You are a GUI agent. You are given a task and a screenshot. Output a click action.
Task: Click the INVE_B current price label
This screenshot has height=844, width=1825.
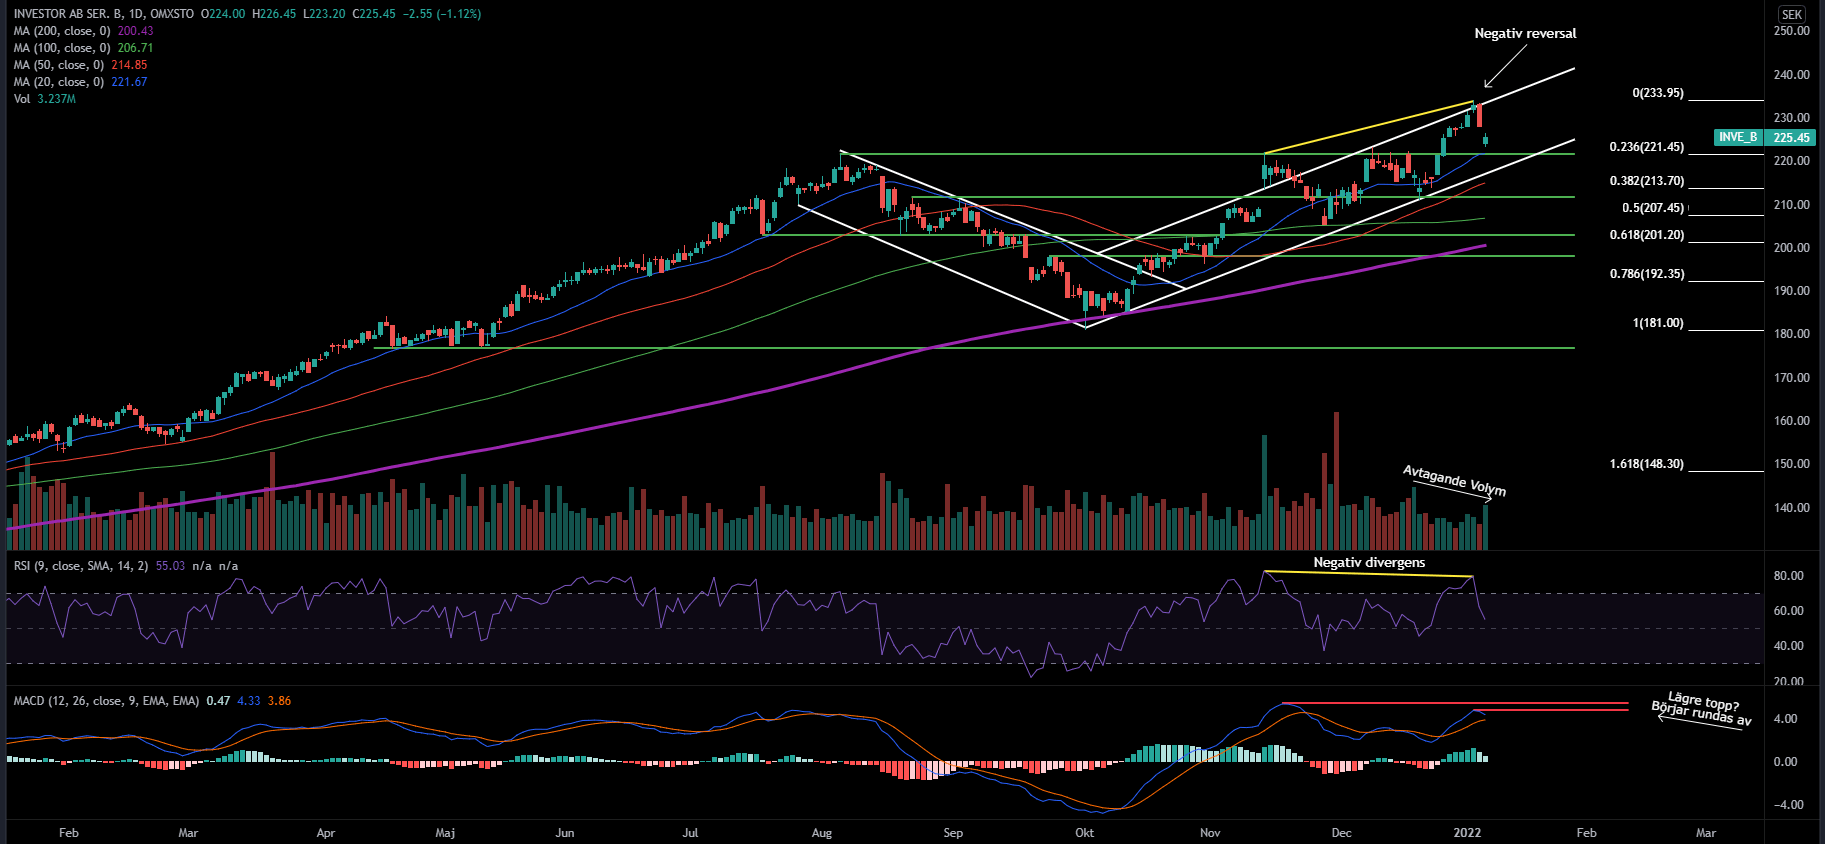pos(1765,137)
